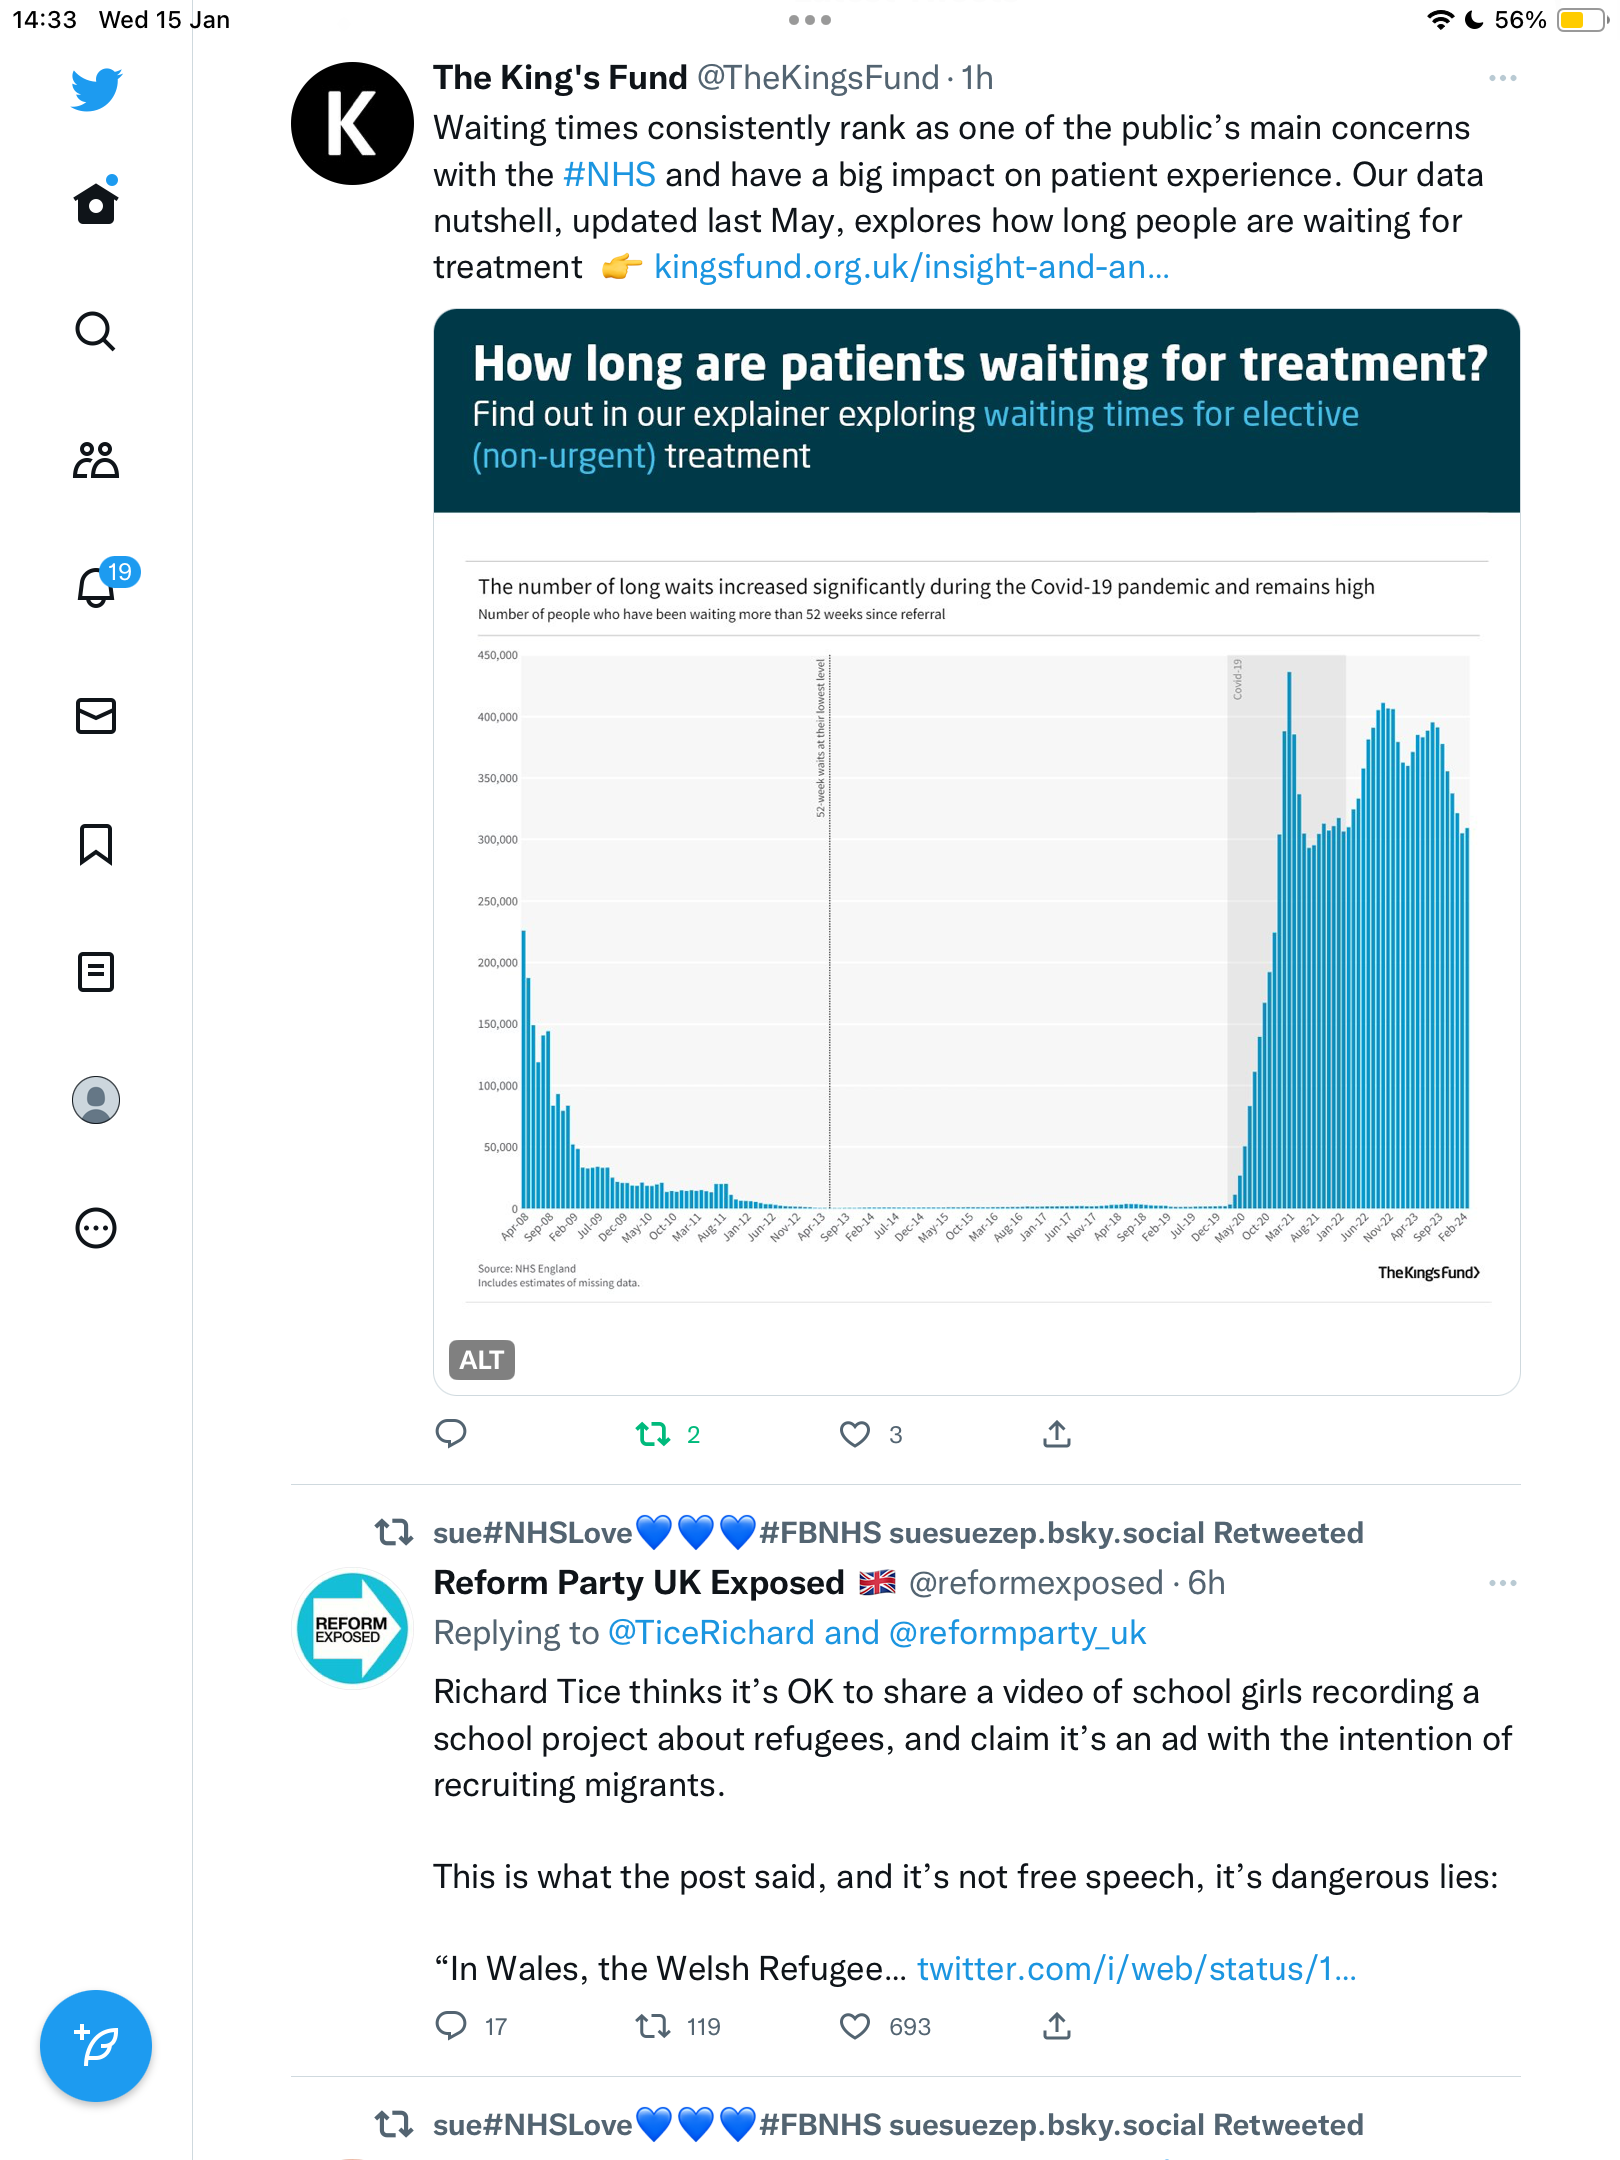Share the King's Fund tweet
This screenshot has height=2160, width=1620.
1057,1435
